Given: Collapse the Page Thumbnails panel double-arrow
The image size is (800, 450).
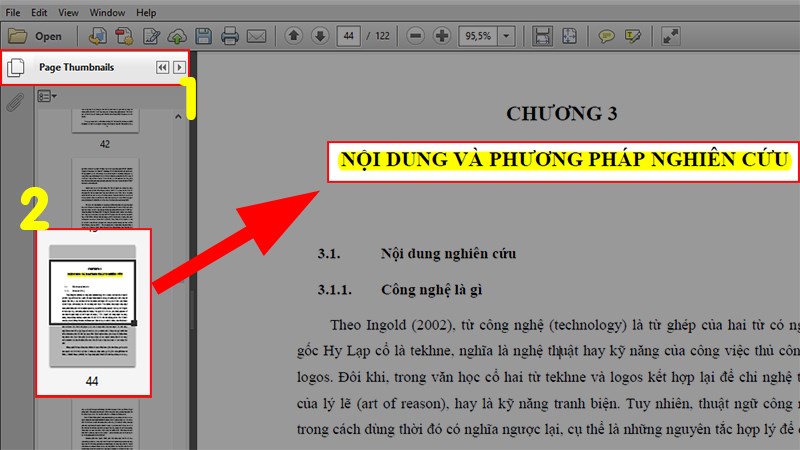Looking at the screenshot, I should [162, 67].
